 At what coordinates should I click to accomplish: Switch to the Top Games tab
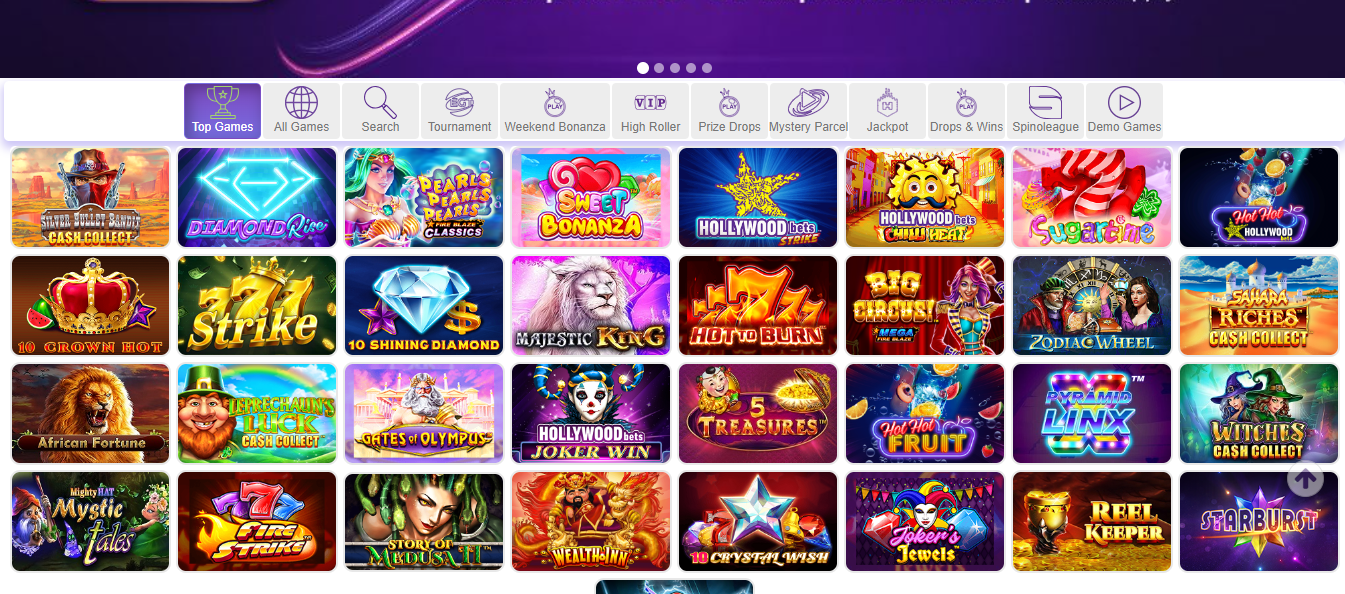click(222, 111)
